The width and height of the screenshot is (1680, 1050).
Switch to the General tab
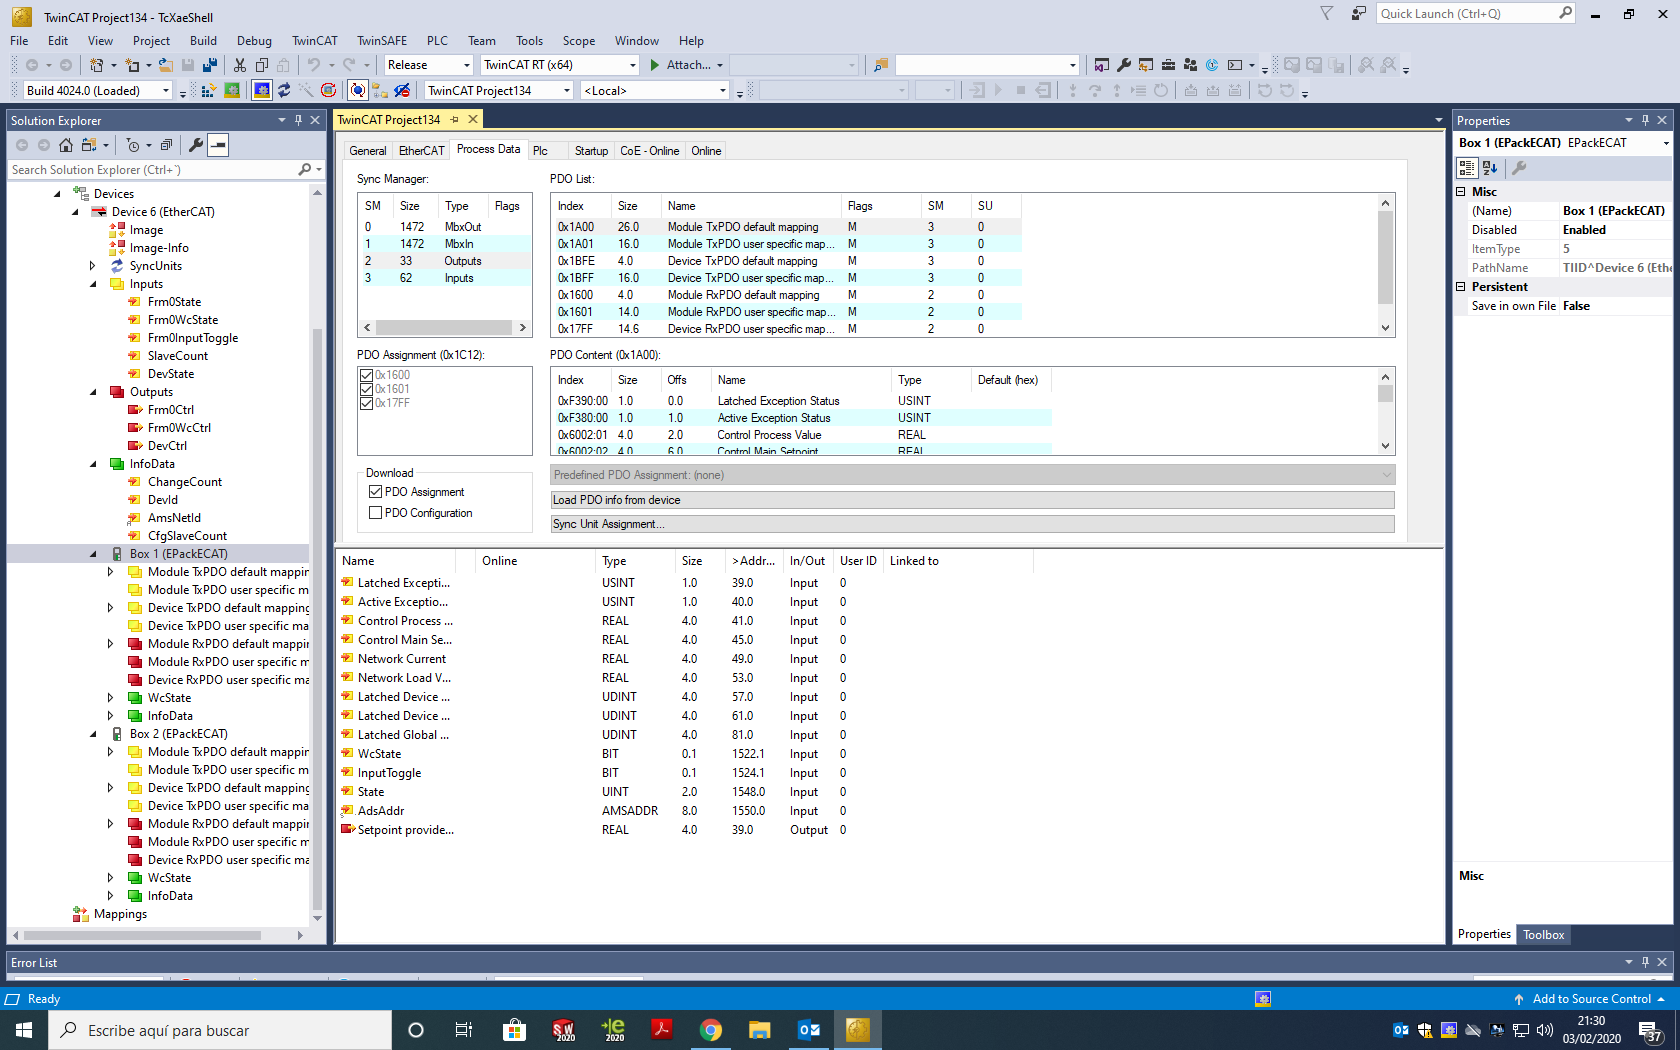367,151
